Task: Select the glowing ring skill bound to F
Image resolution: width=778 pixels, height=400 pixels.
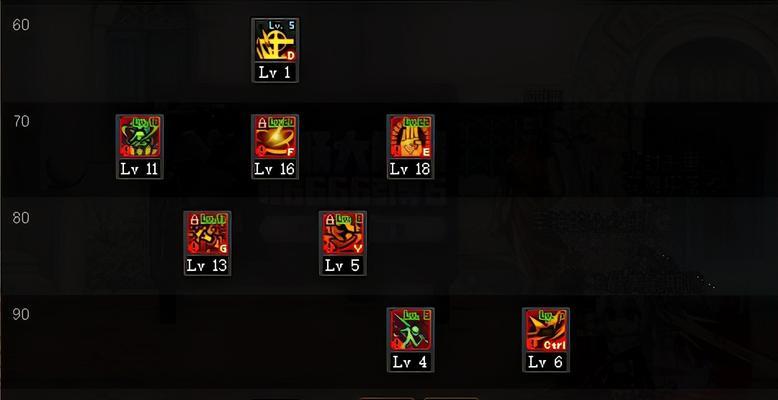Action: pyautogui.click(x=275, y=137)
